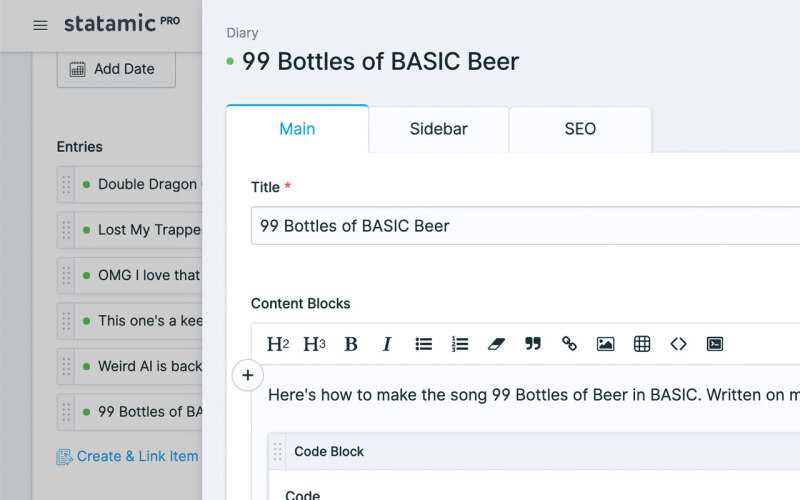Insert a numbered list

click(x=460, y=344)
